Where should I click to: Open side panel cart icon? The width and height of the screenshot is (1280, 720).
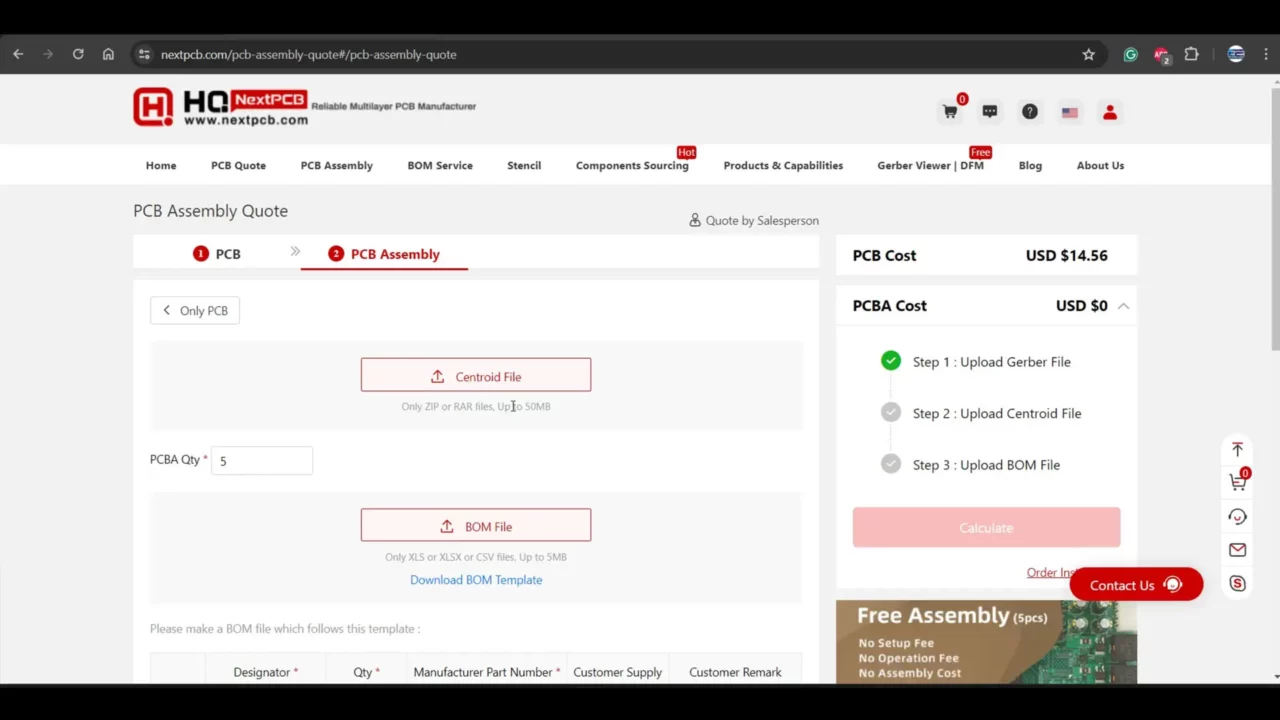pyautogui.click(x=1238, y=482)
